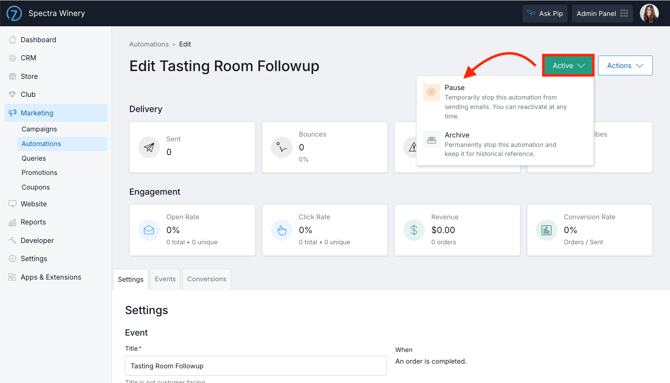
Task: Click the CRM sidebar icon
Action: [12, 58]
